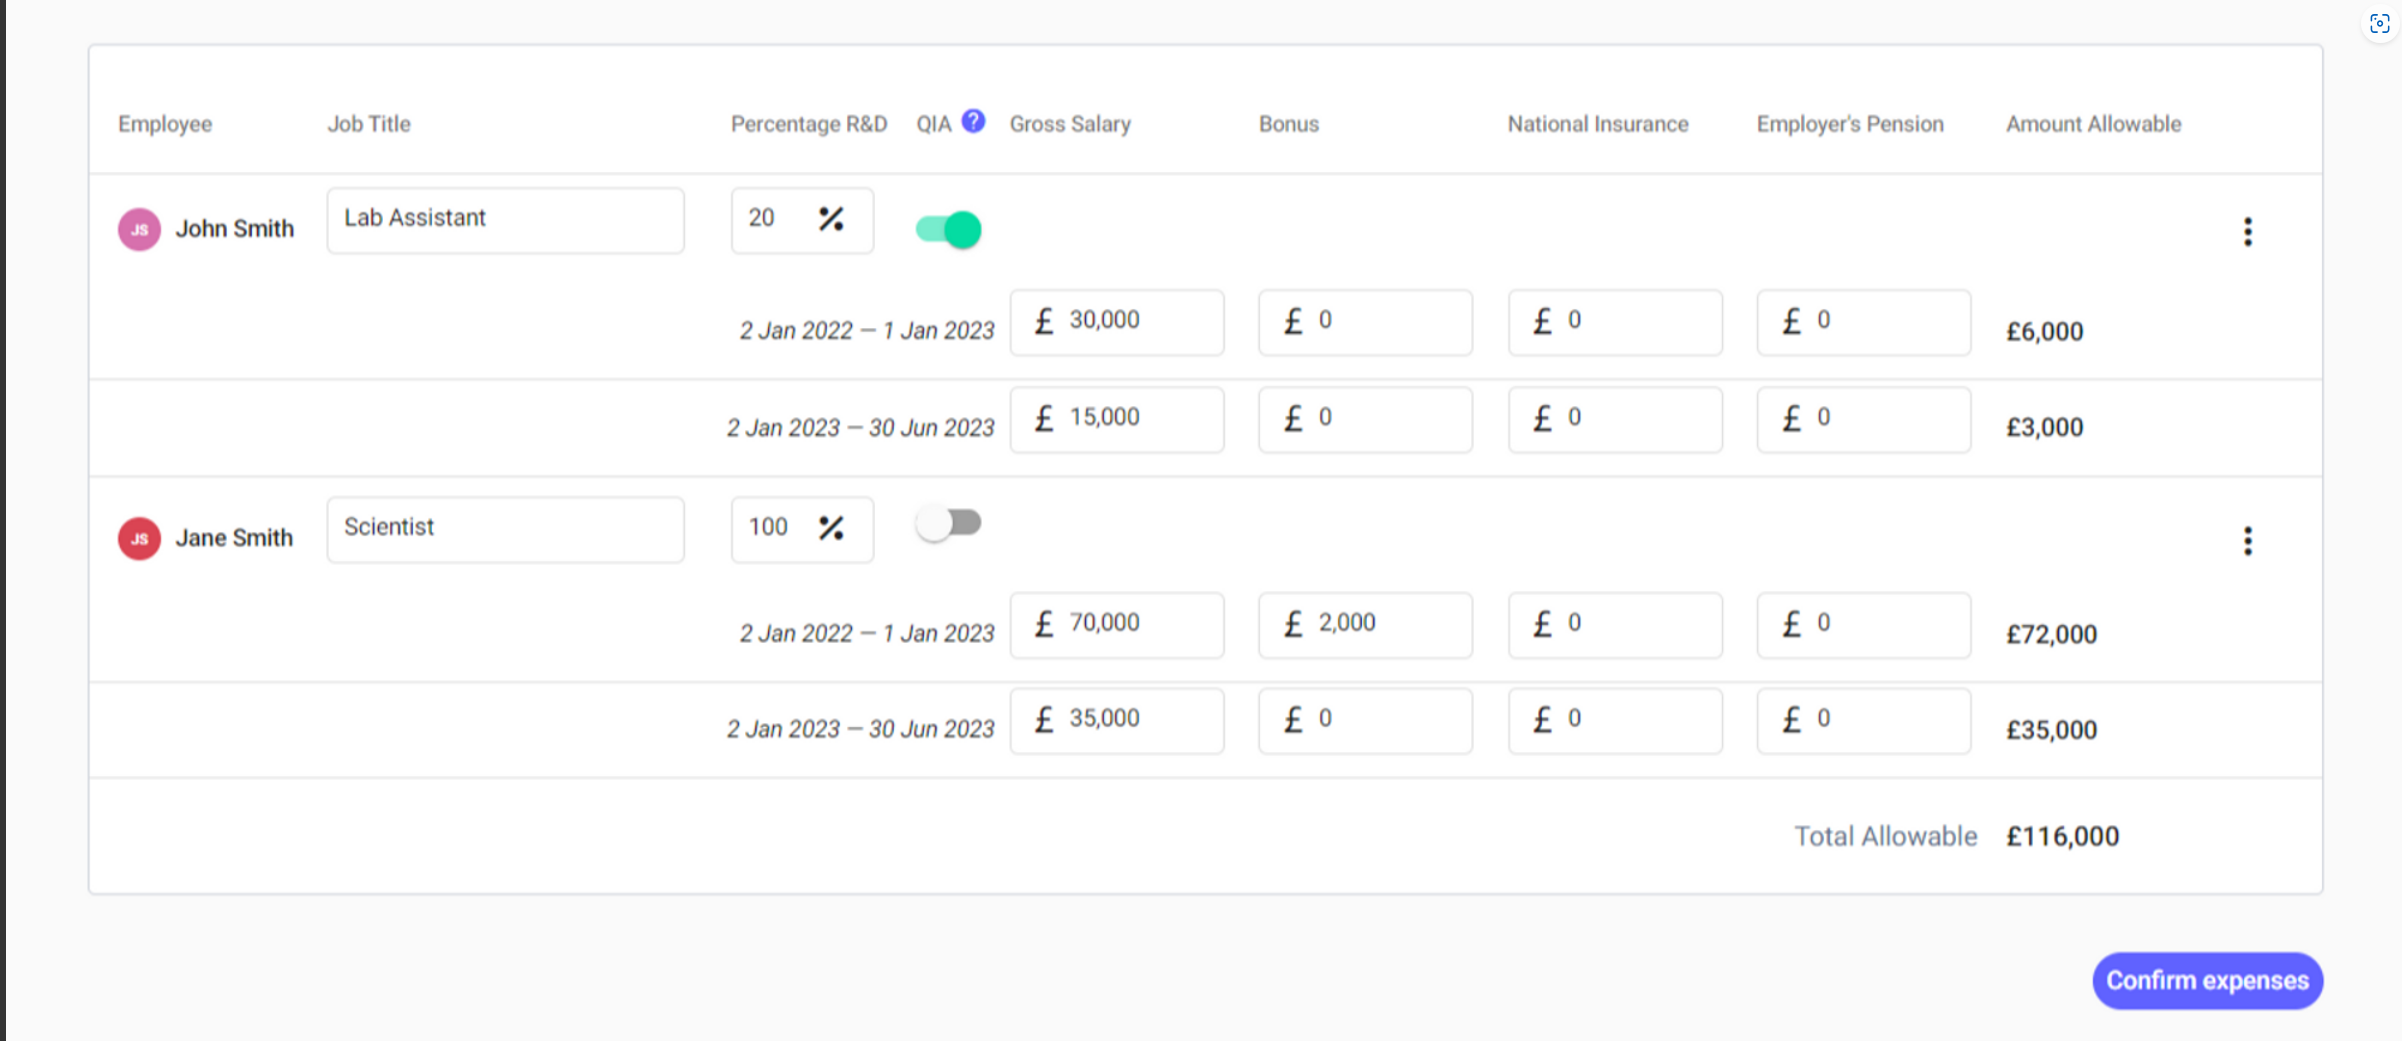Click Jane Smith's red avatar icon
The image size is (2402, 1041).
click(x=140, y=539)
